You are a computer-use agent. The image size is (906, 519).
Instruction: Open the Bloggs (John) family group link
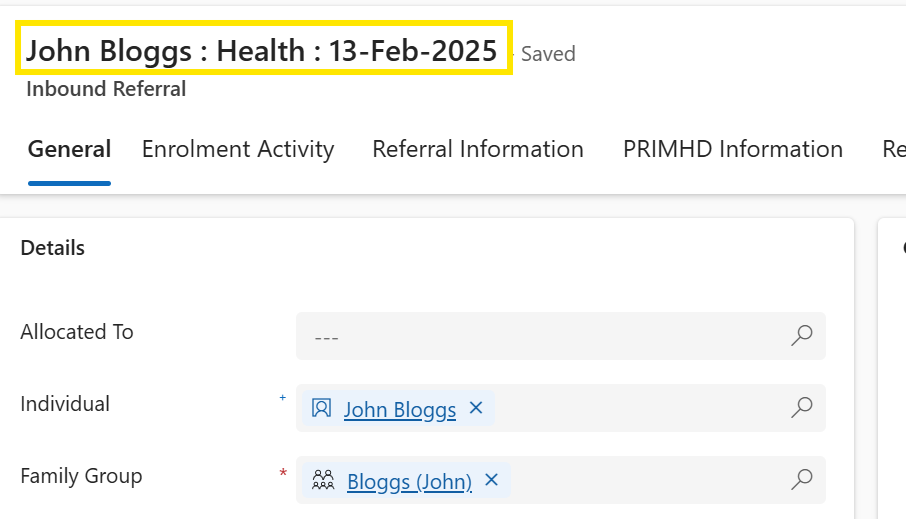(409, 481)
